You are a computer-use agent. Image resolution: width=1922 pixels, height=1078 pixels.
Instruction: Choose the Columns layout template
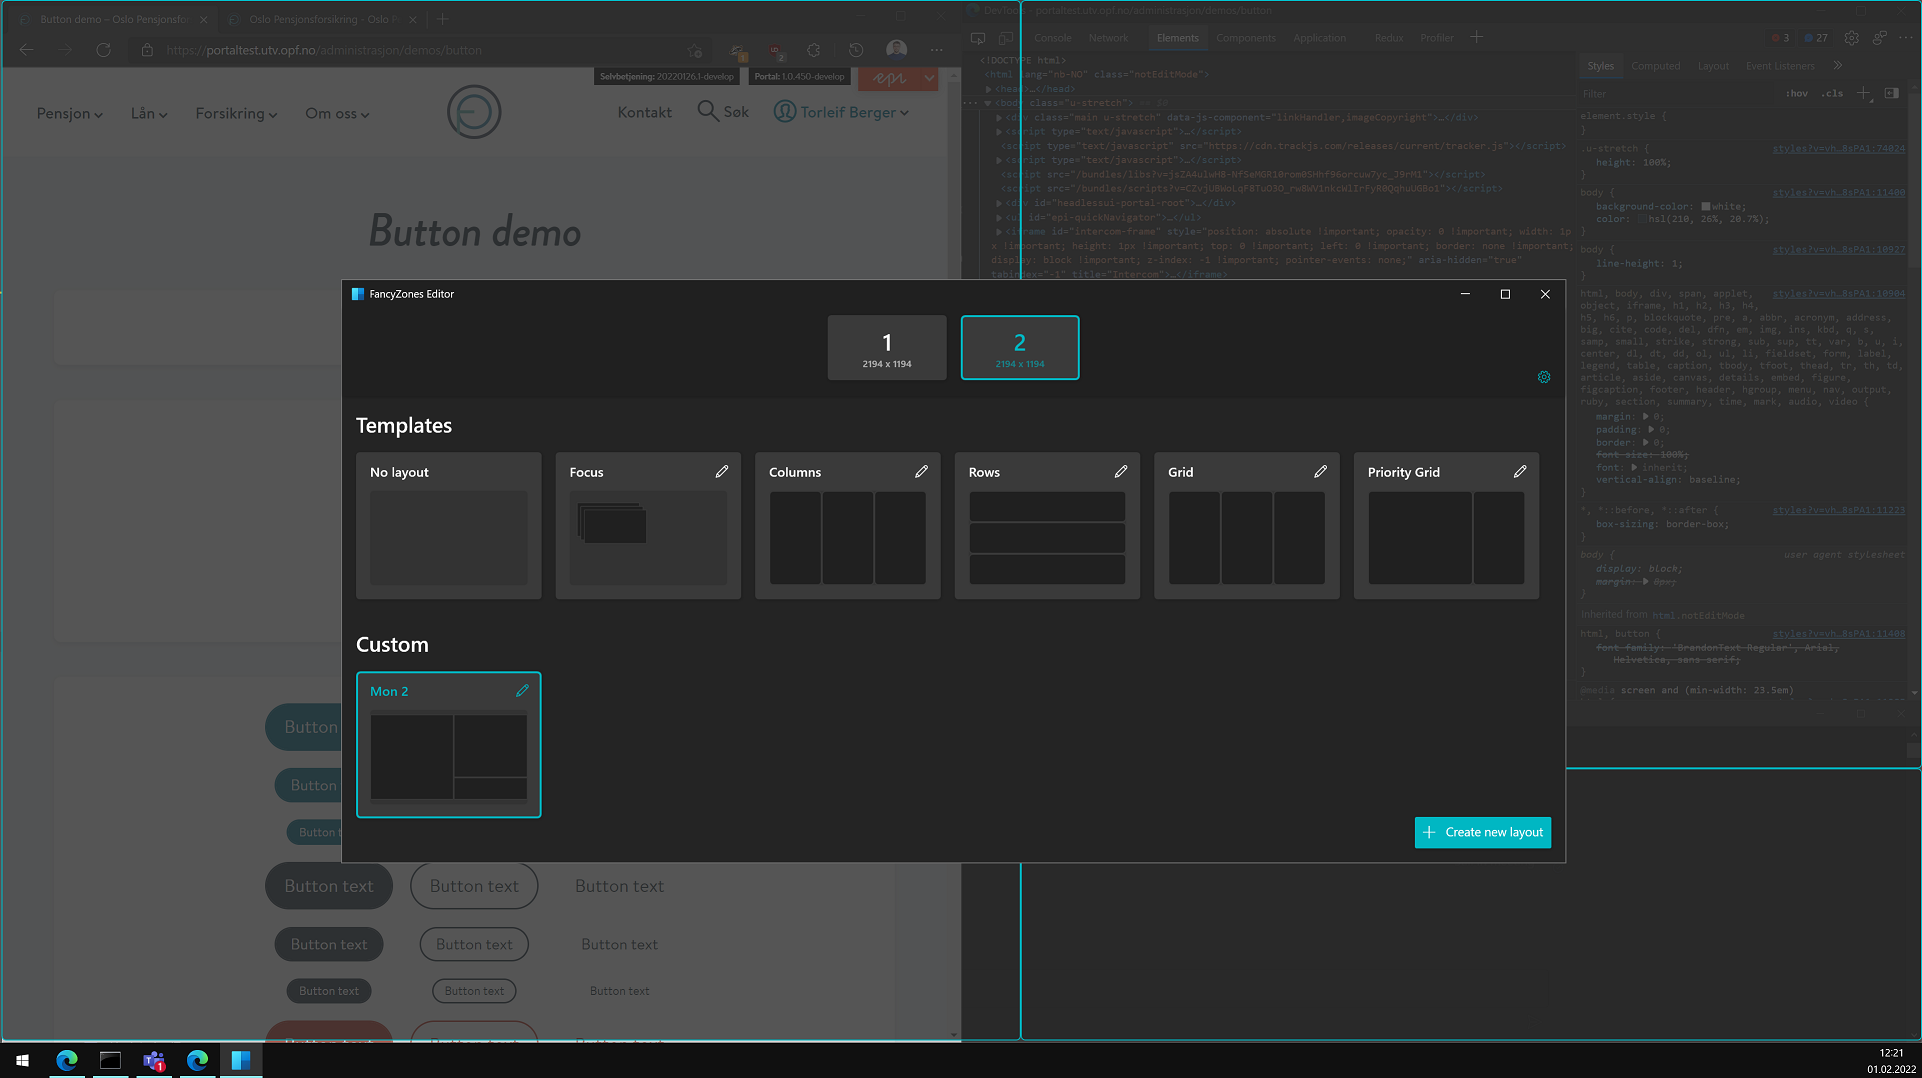(848, 526)
